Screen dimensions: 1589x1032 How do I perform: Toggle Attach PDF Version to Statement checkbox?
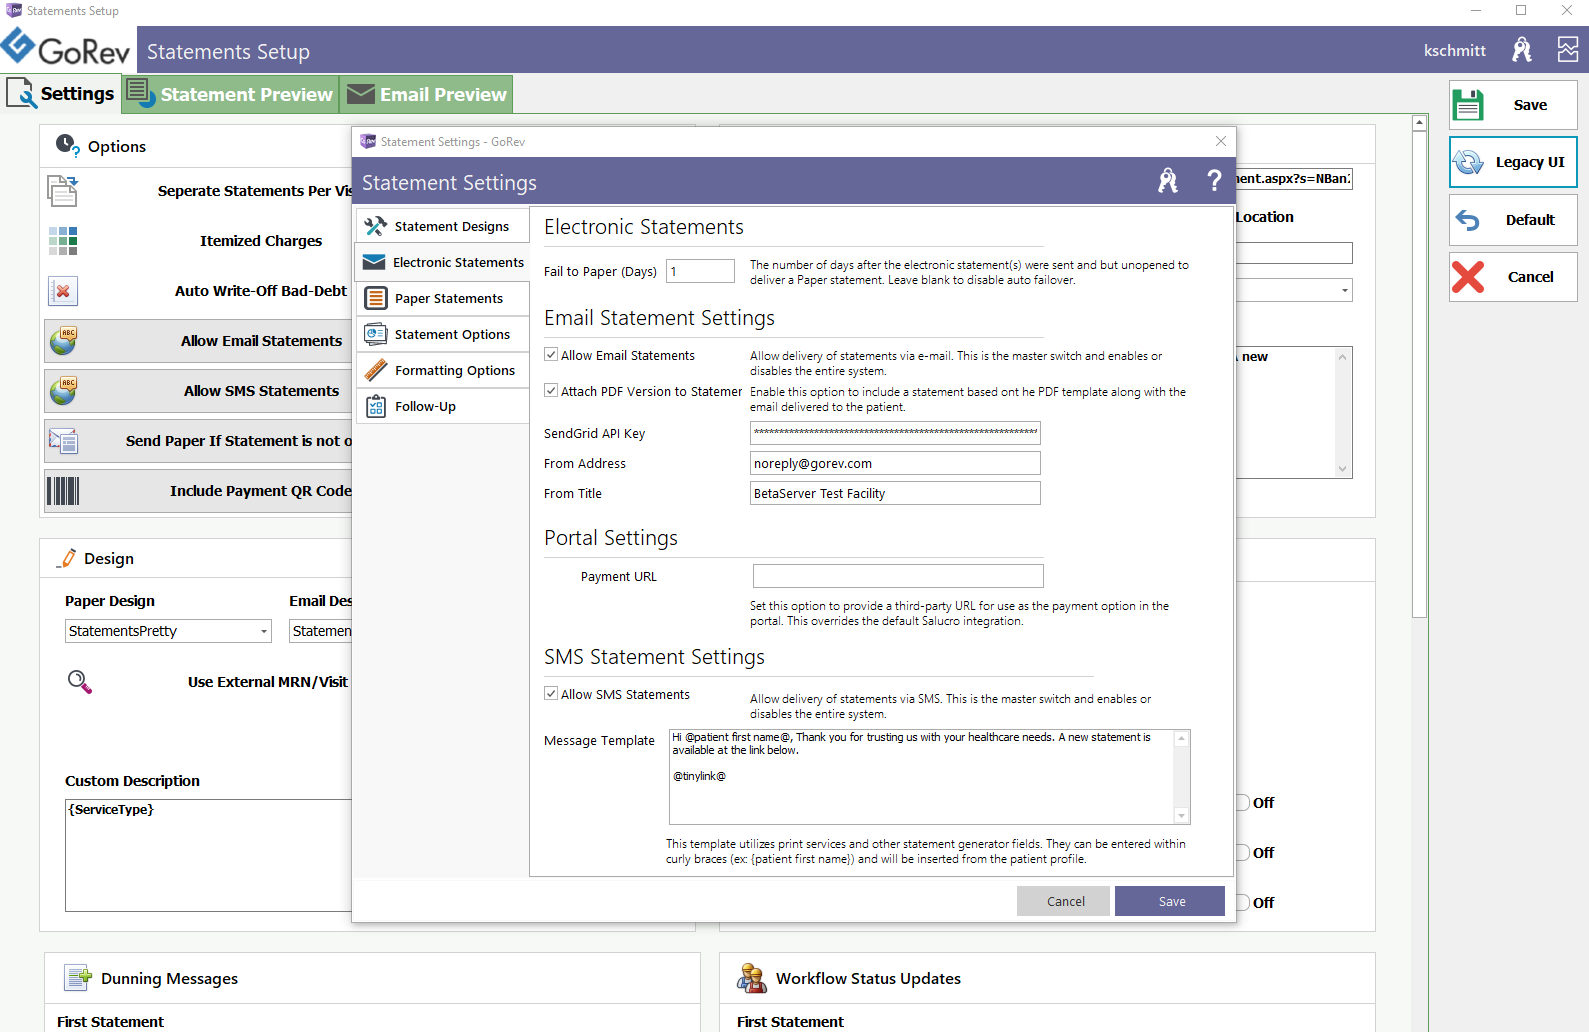551,391
